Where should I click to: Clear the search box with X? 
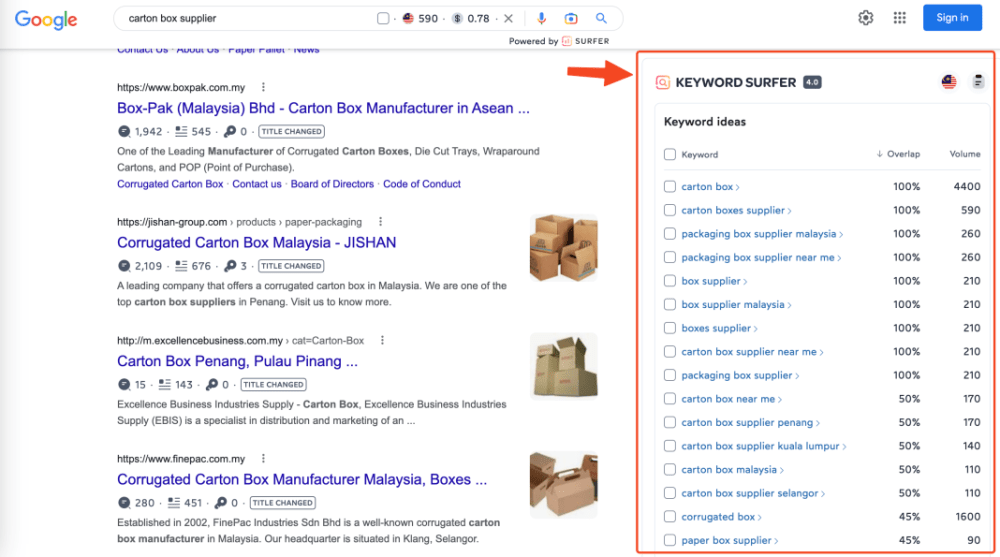[x=508, y=19]
